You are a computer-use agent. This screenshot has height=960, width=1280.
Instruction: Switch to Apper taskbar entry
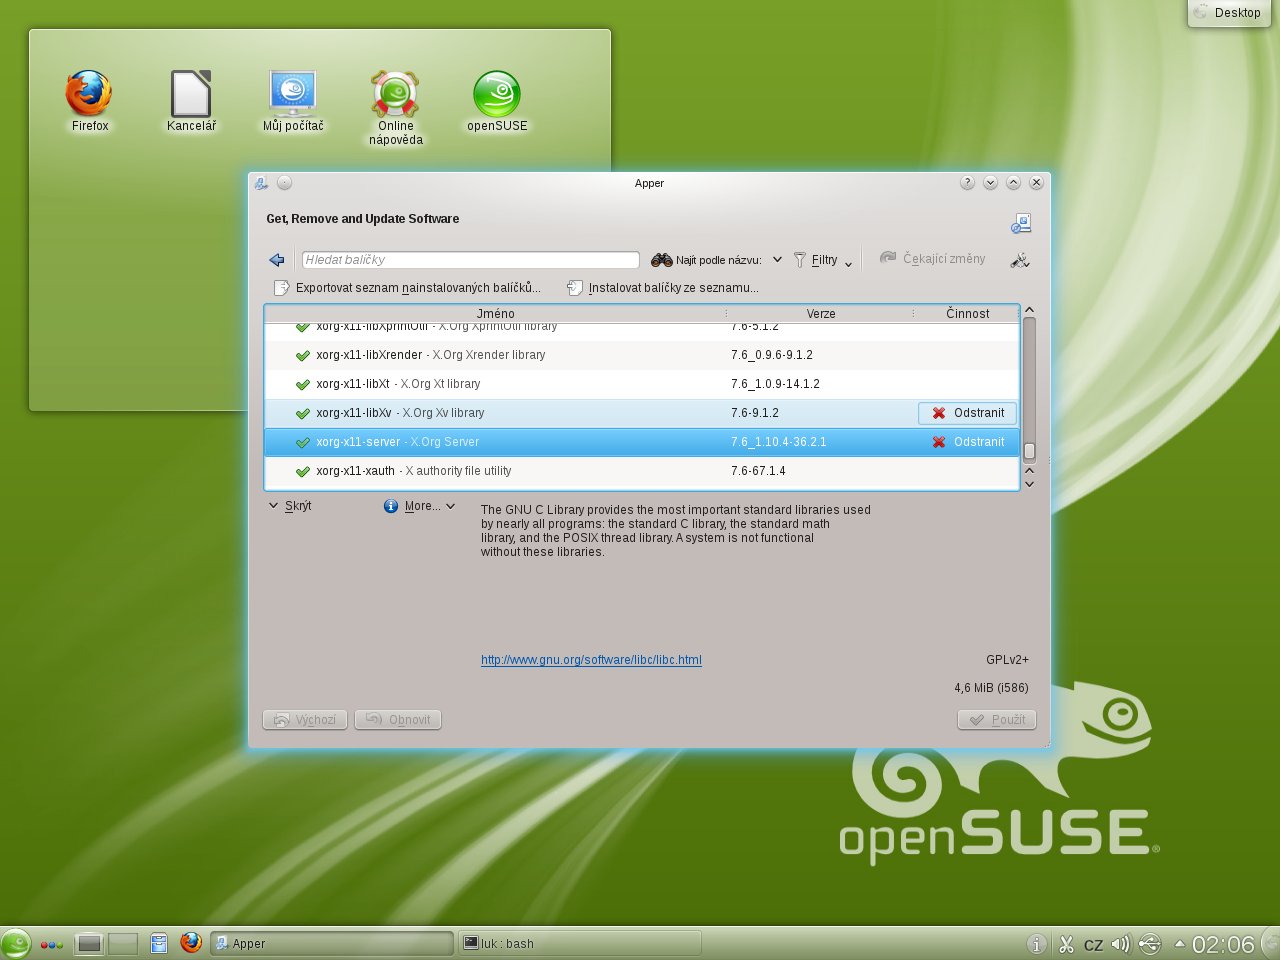pyautogui.click(x=332, y=943)
